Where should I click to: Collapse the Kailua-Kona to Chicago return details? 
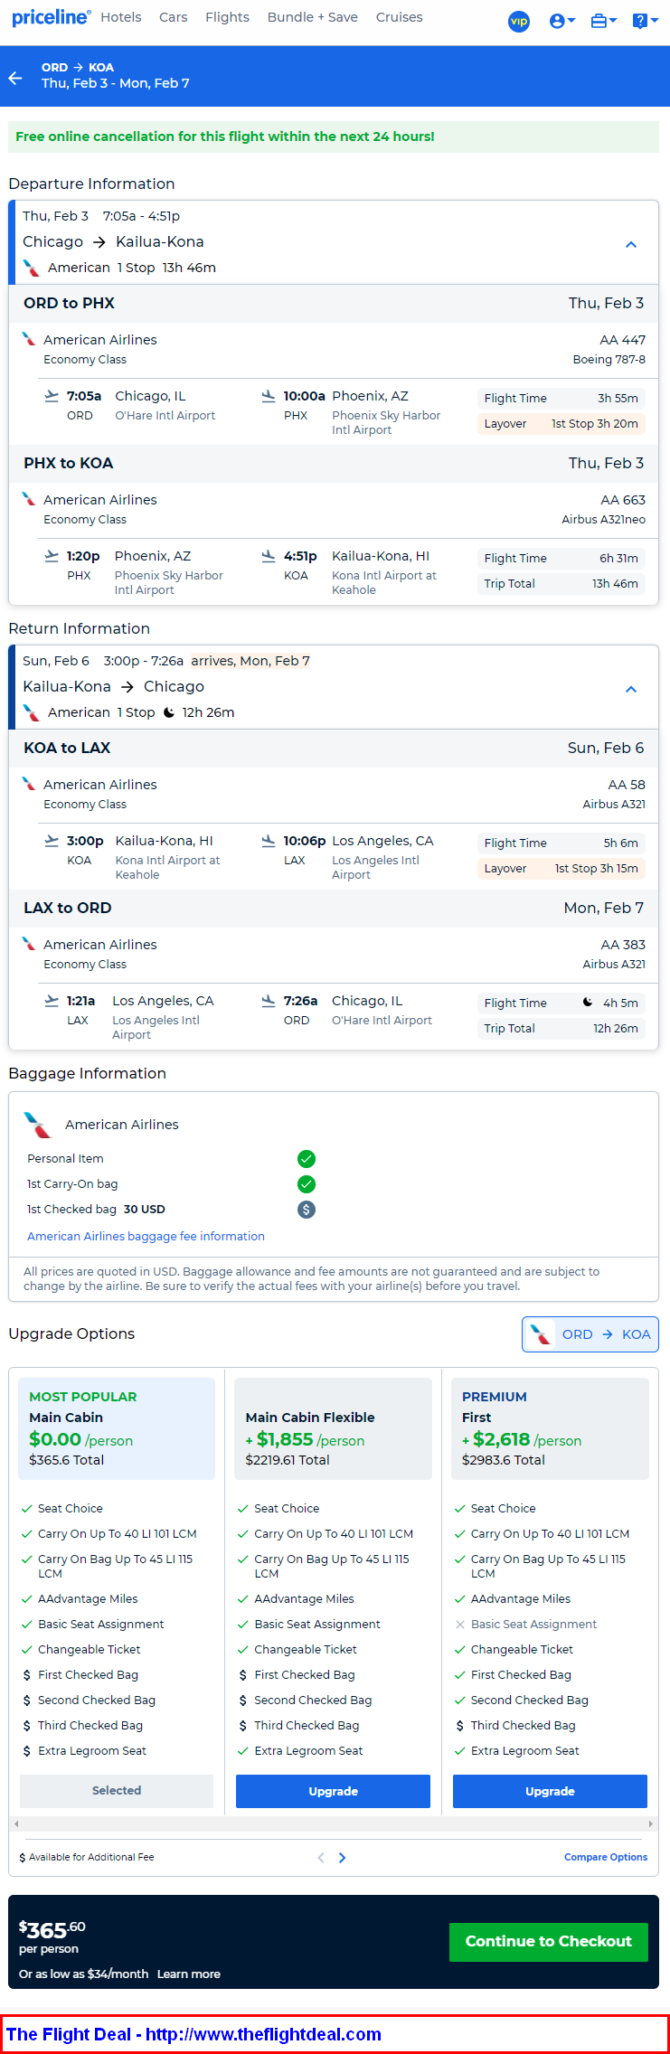tap(631, 690)
